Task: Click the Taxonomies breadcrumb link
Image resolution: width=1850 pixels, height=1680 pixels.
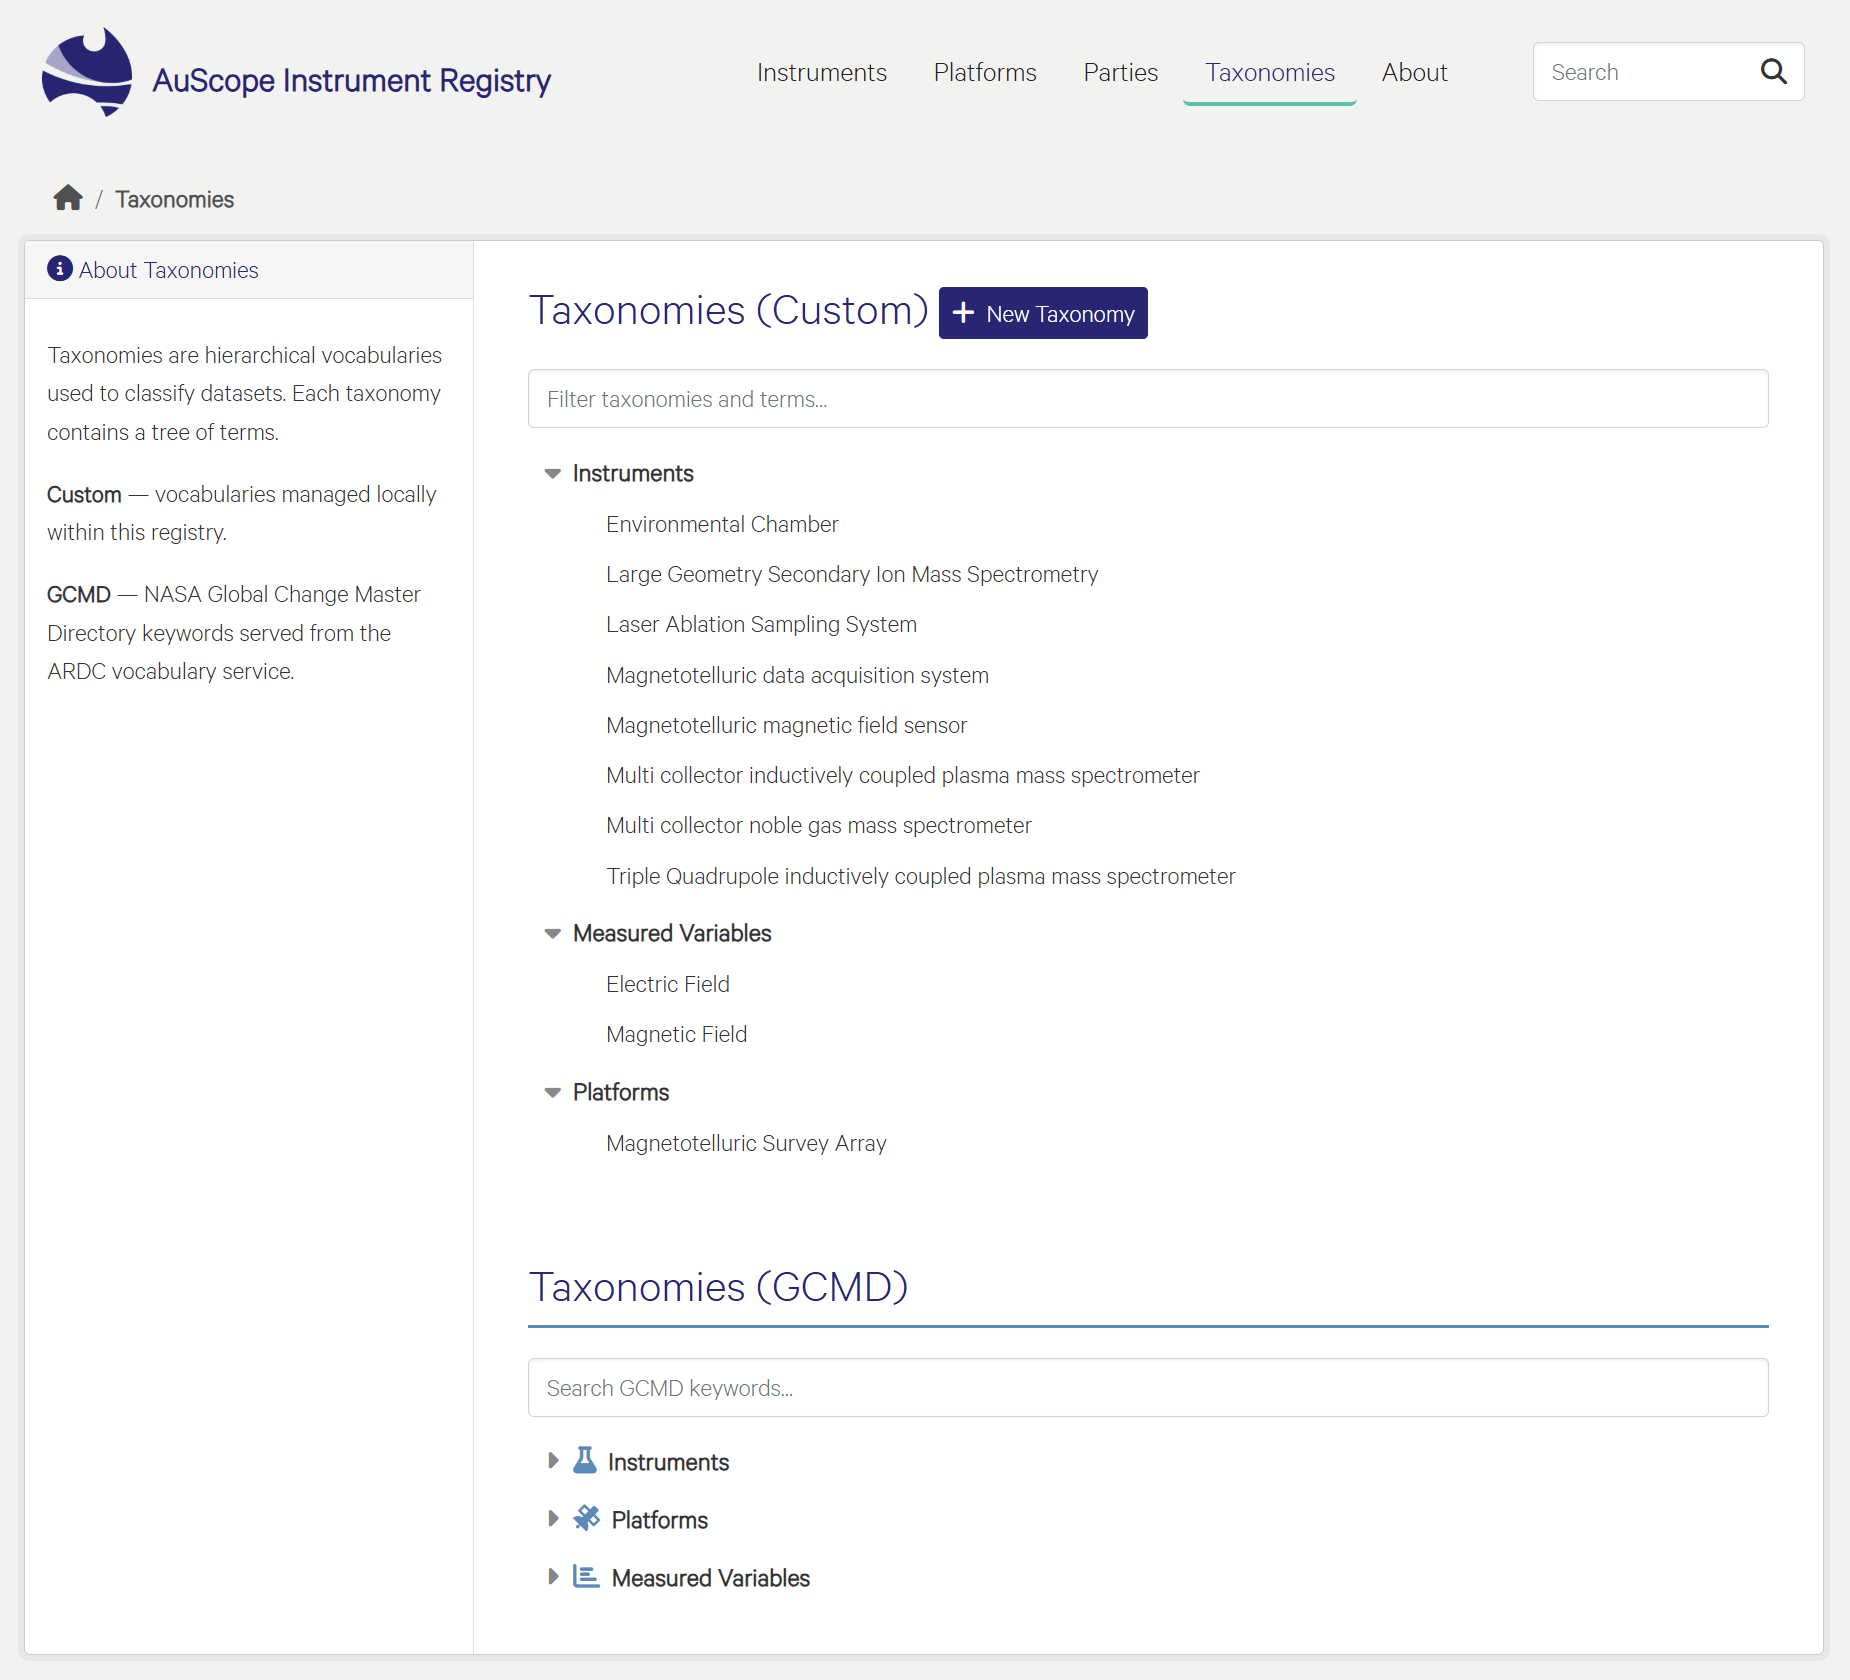Action: point(175,199)
